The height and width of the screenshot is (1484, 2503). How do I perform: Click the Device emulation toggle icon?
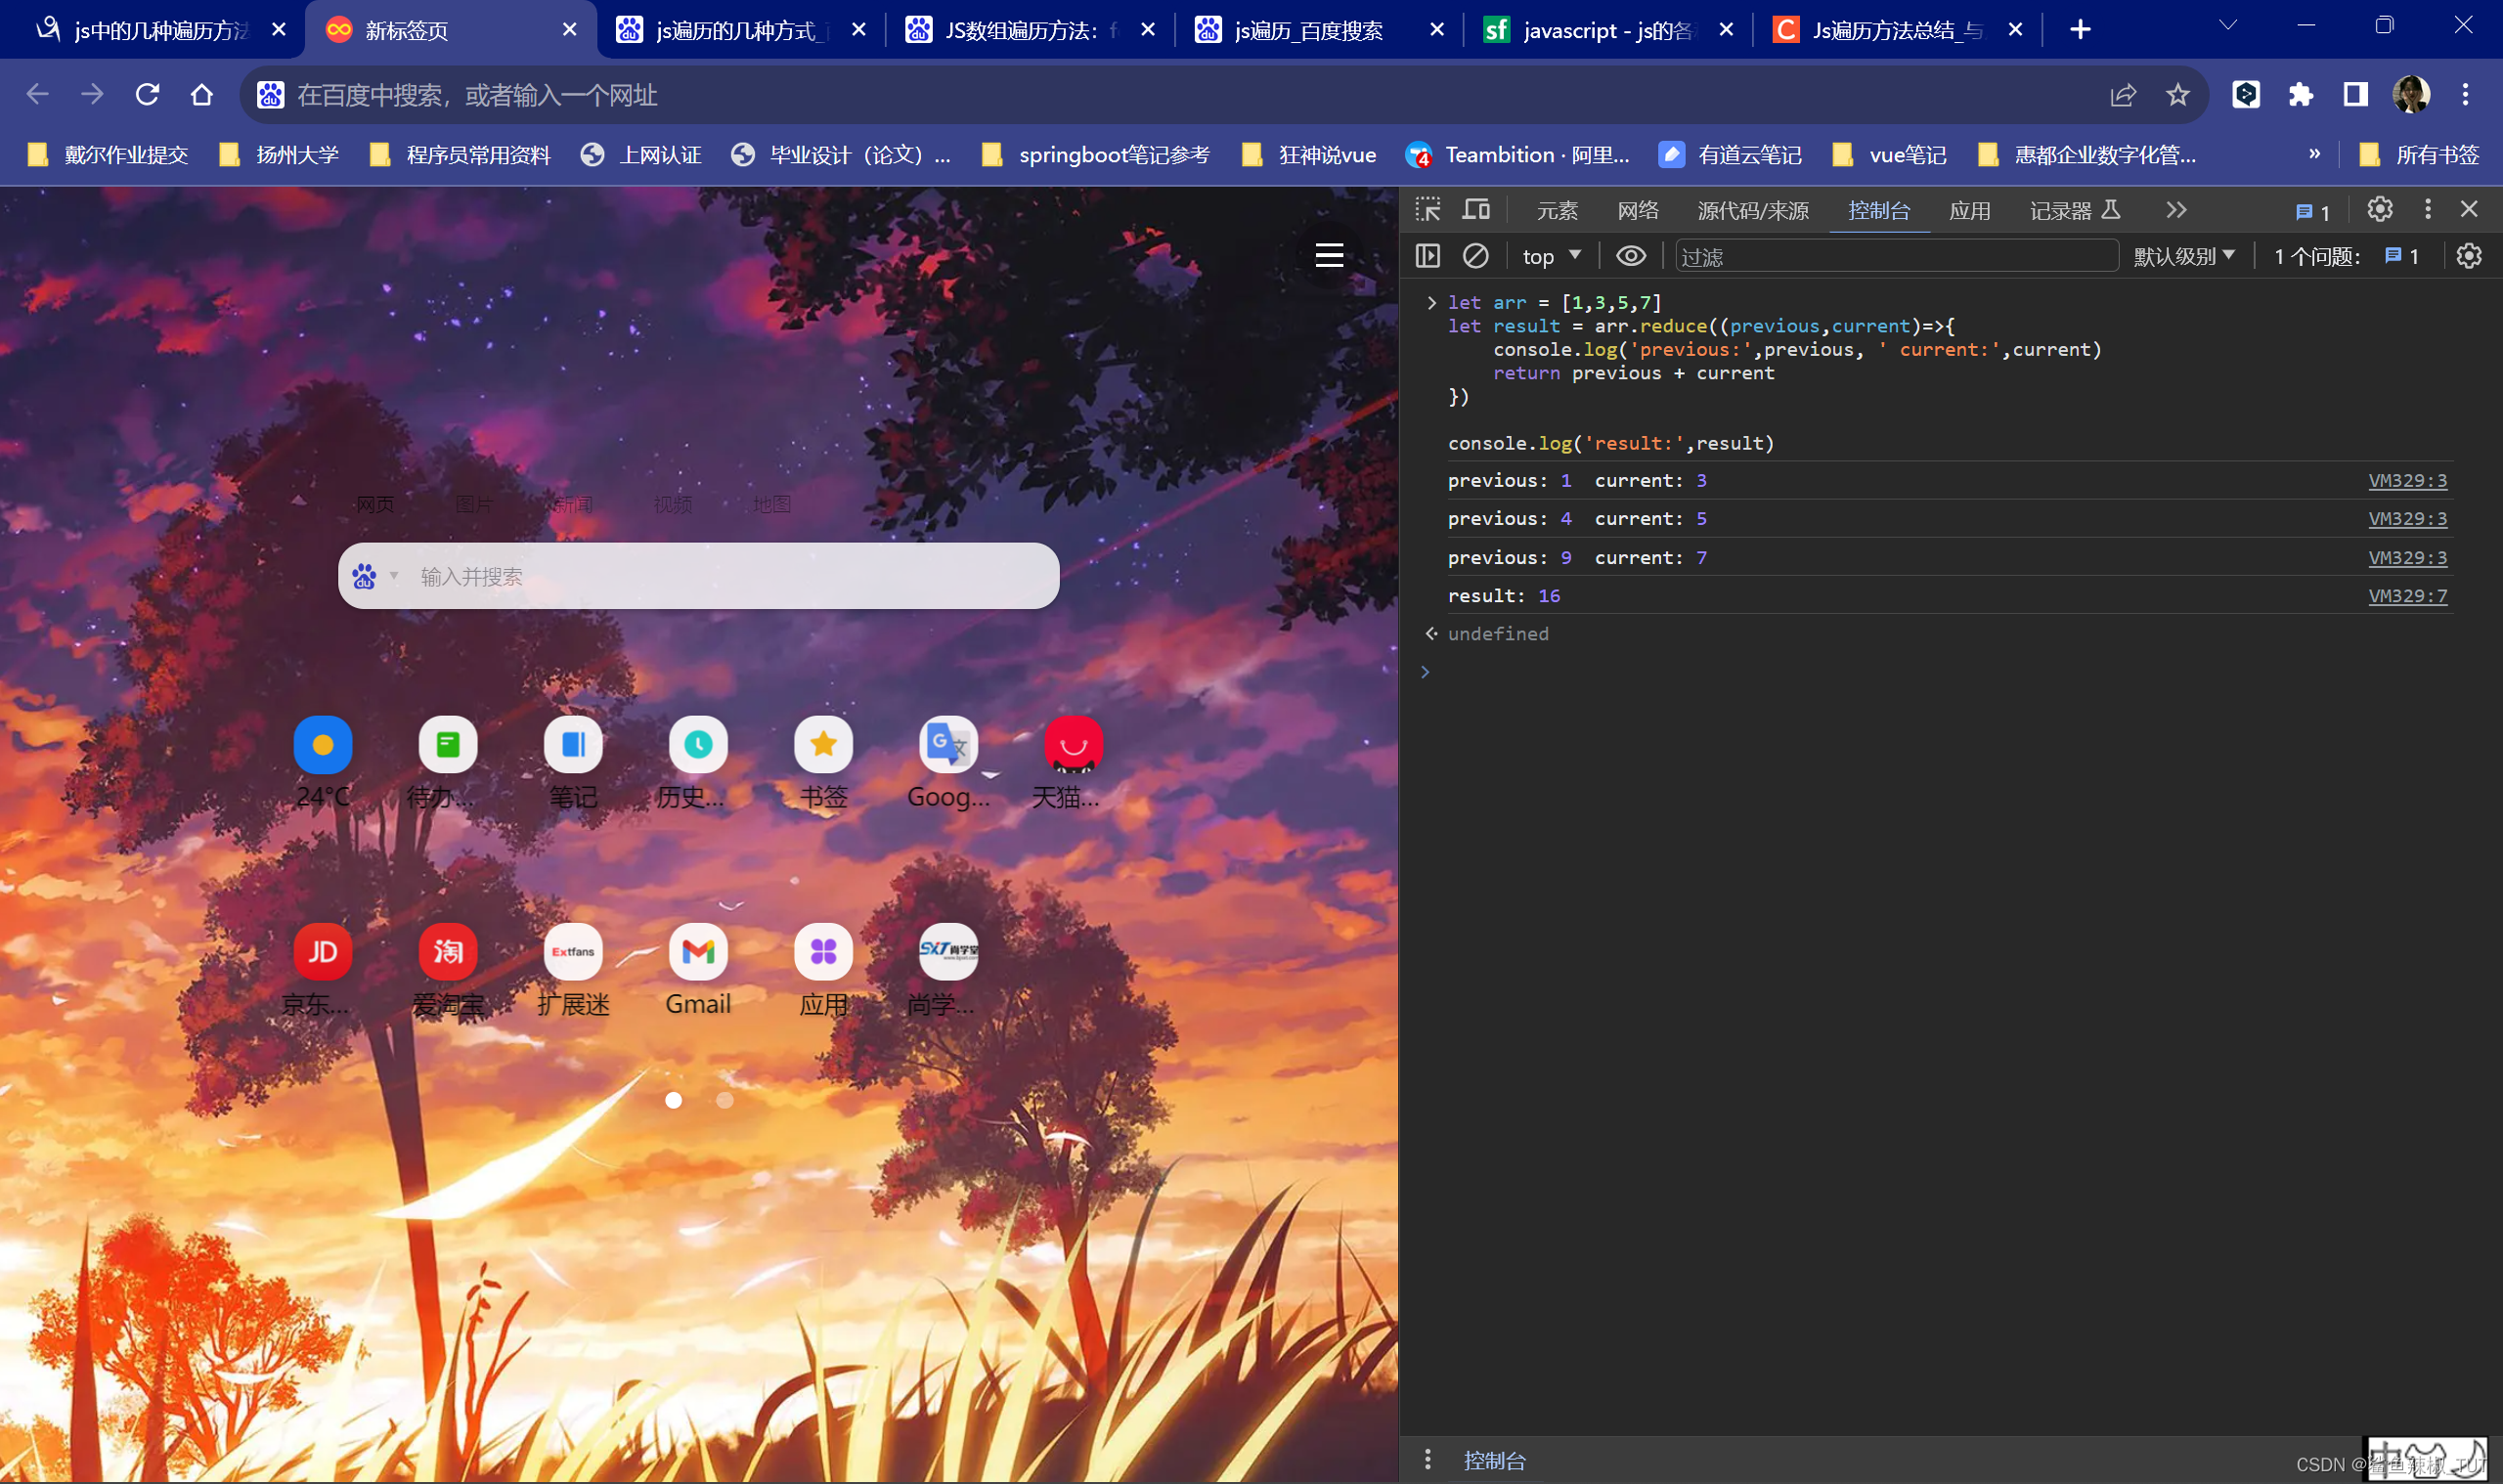[1476, 208]
